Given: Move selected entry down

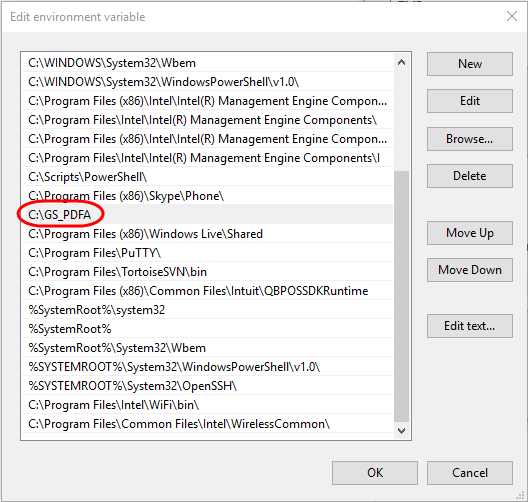Looking at the screenshot, I should 470,270.
